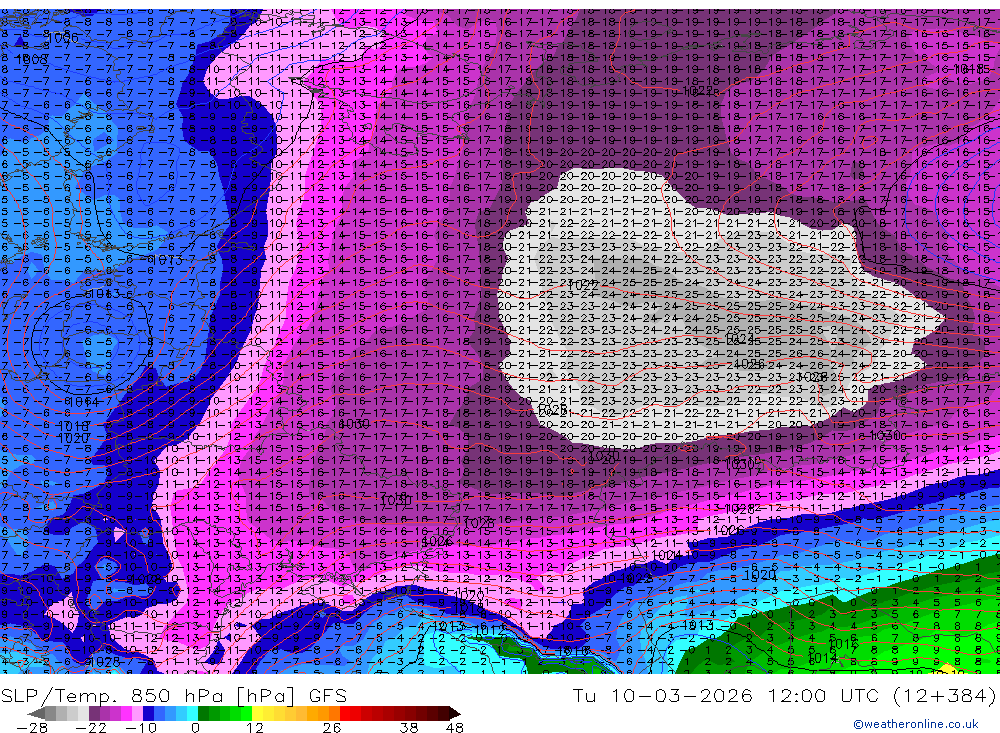Pick the bright red legend swatch

[x=345, y=713]
